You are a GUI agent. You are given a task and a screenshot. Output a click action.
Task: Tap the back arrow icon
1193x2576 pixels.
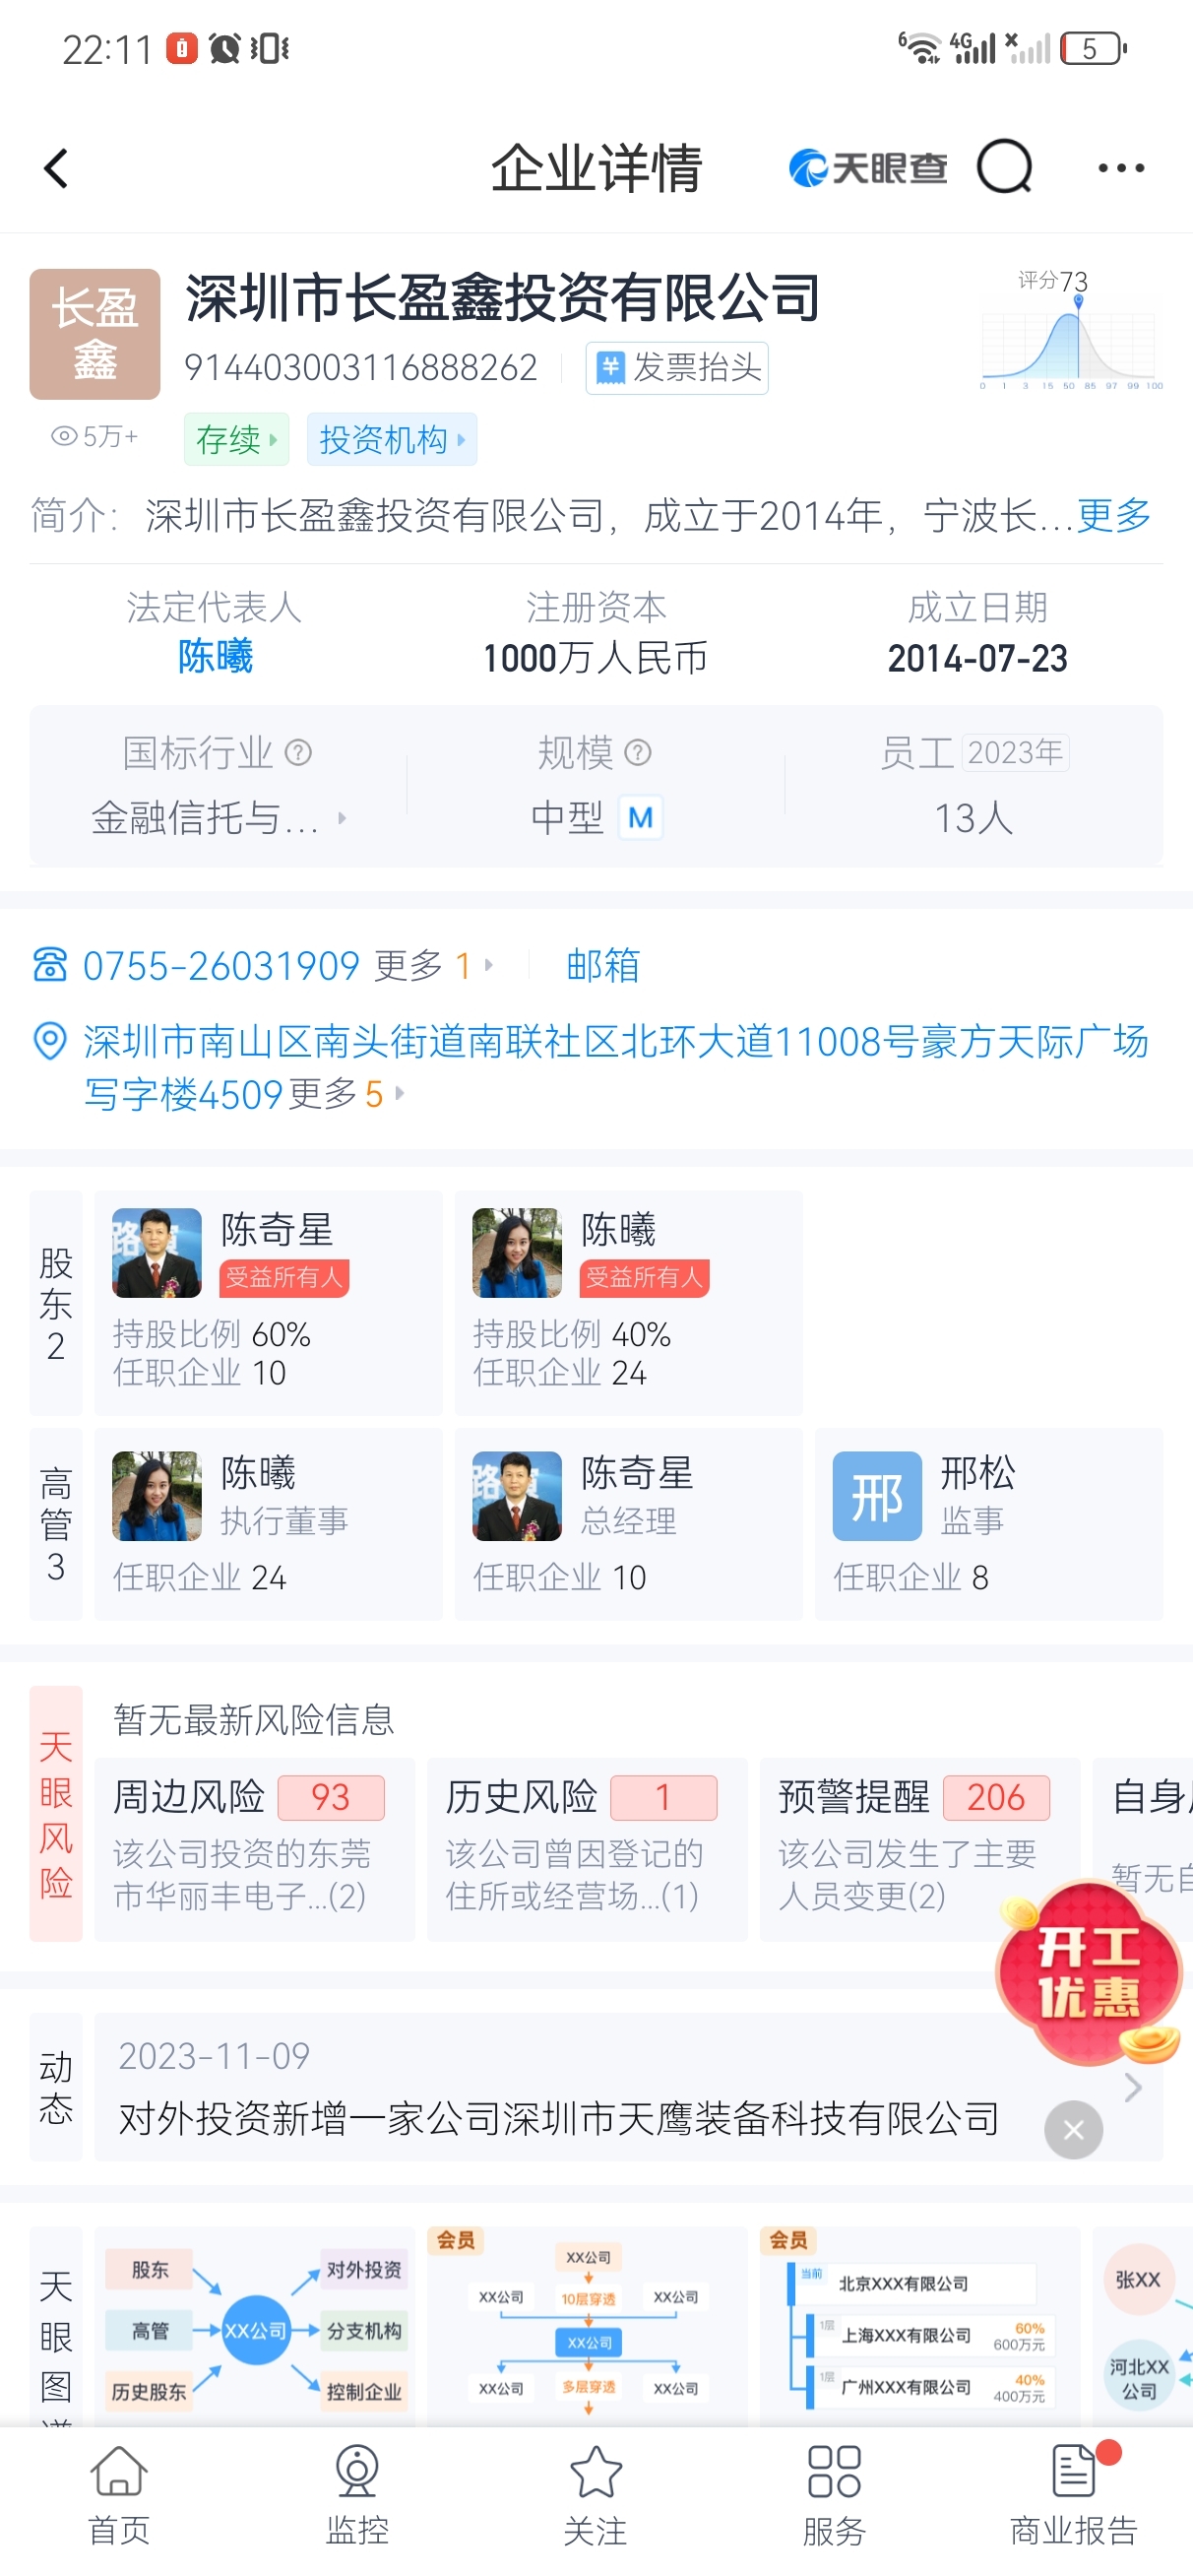coord(56,168)
